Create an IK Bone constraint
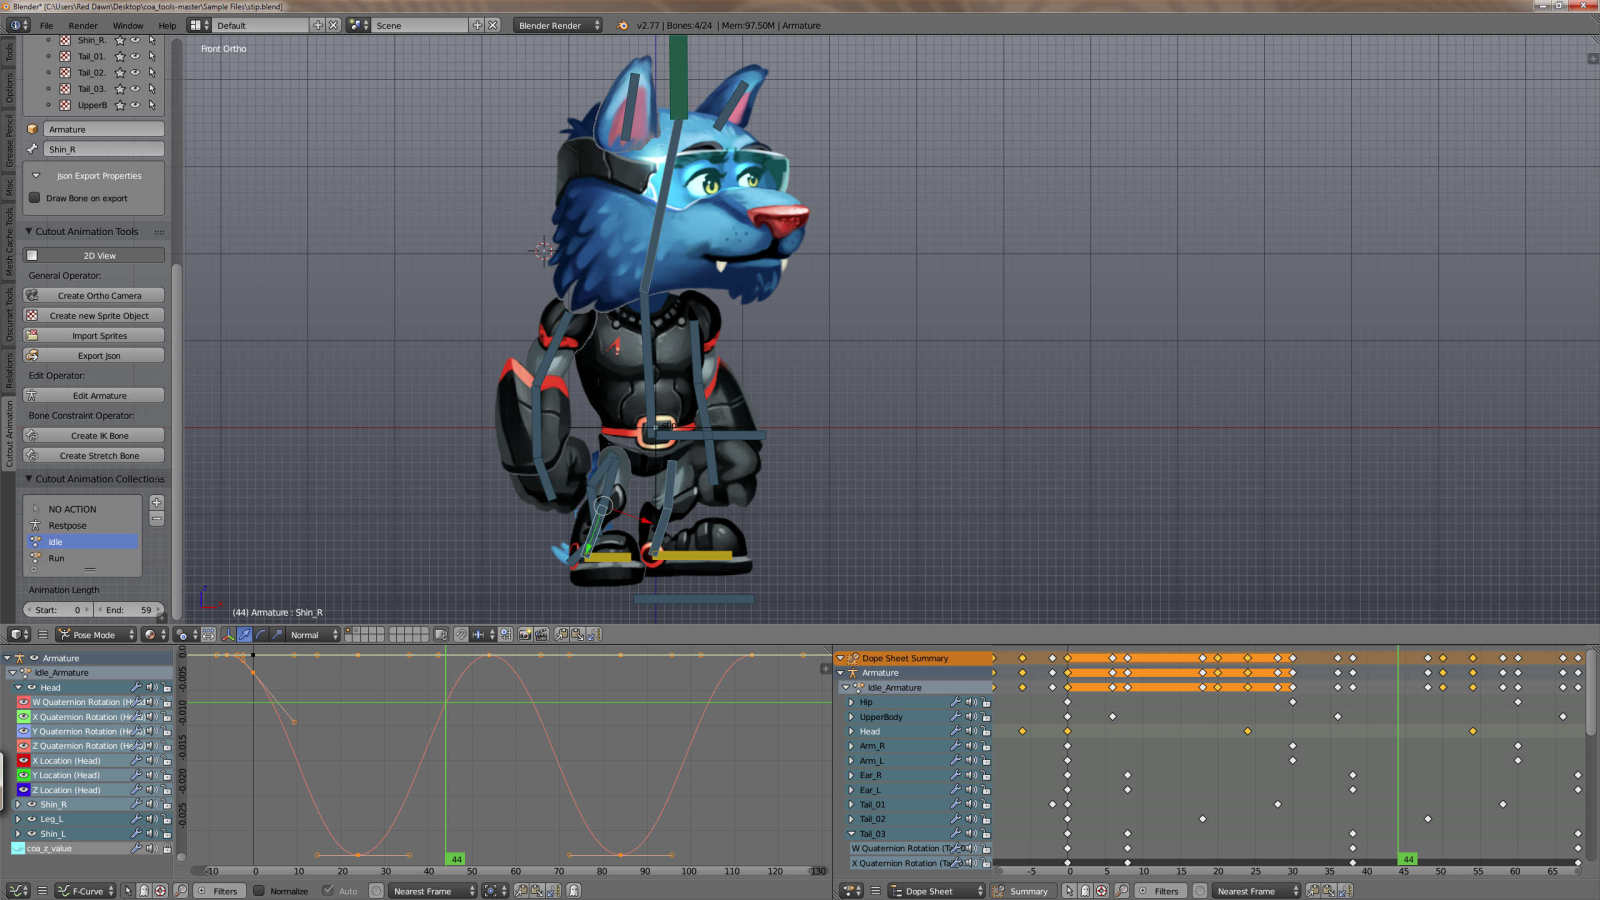The image size is (1600, 900). 94,435
